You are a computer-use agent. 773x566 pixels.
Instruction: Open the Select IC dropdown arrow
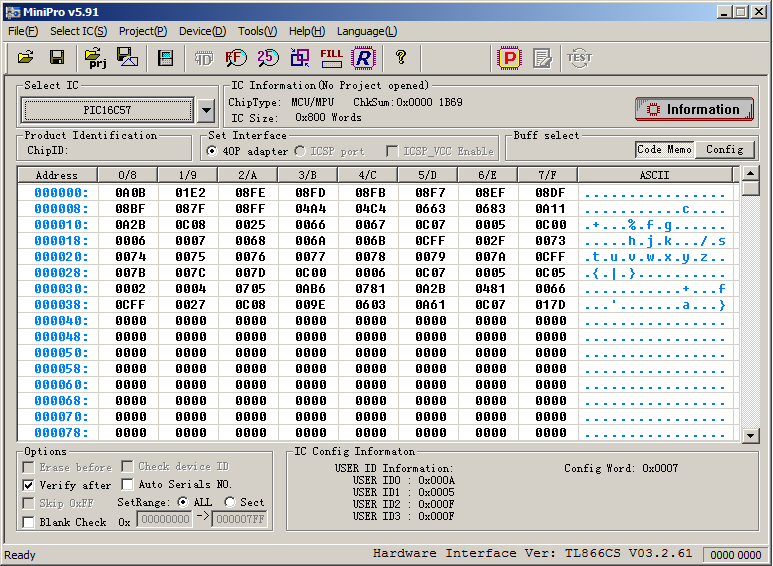click(206, 110)
